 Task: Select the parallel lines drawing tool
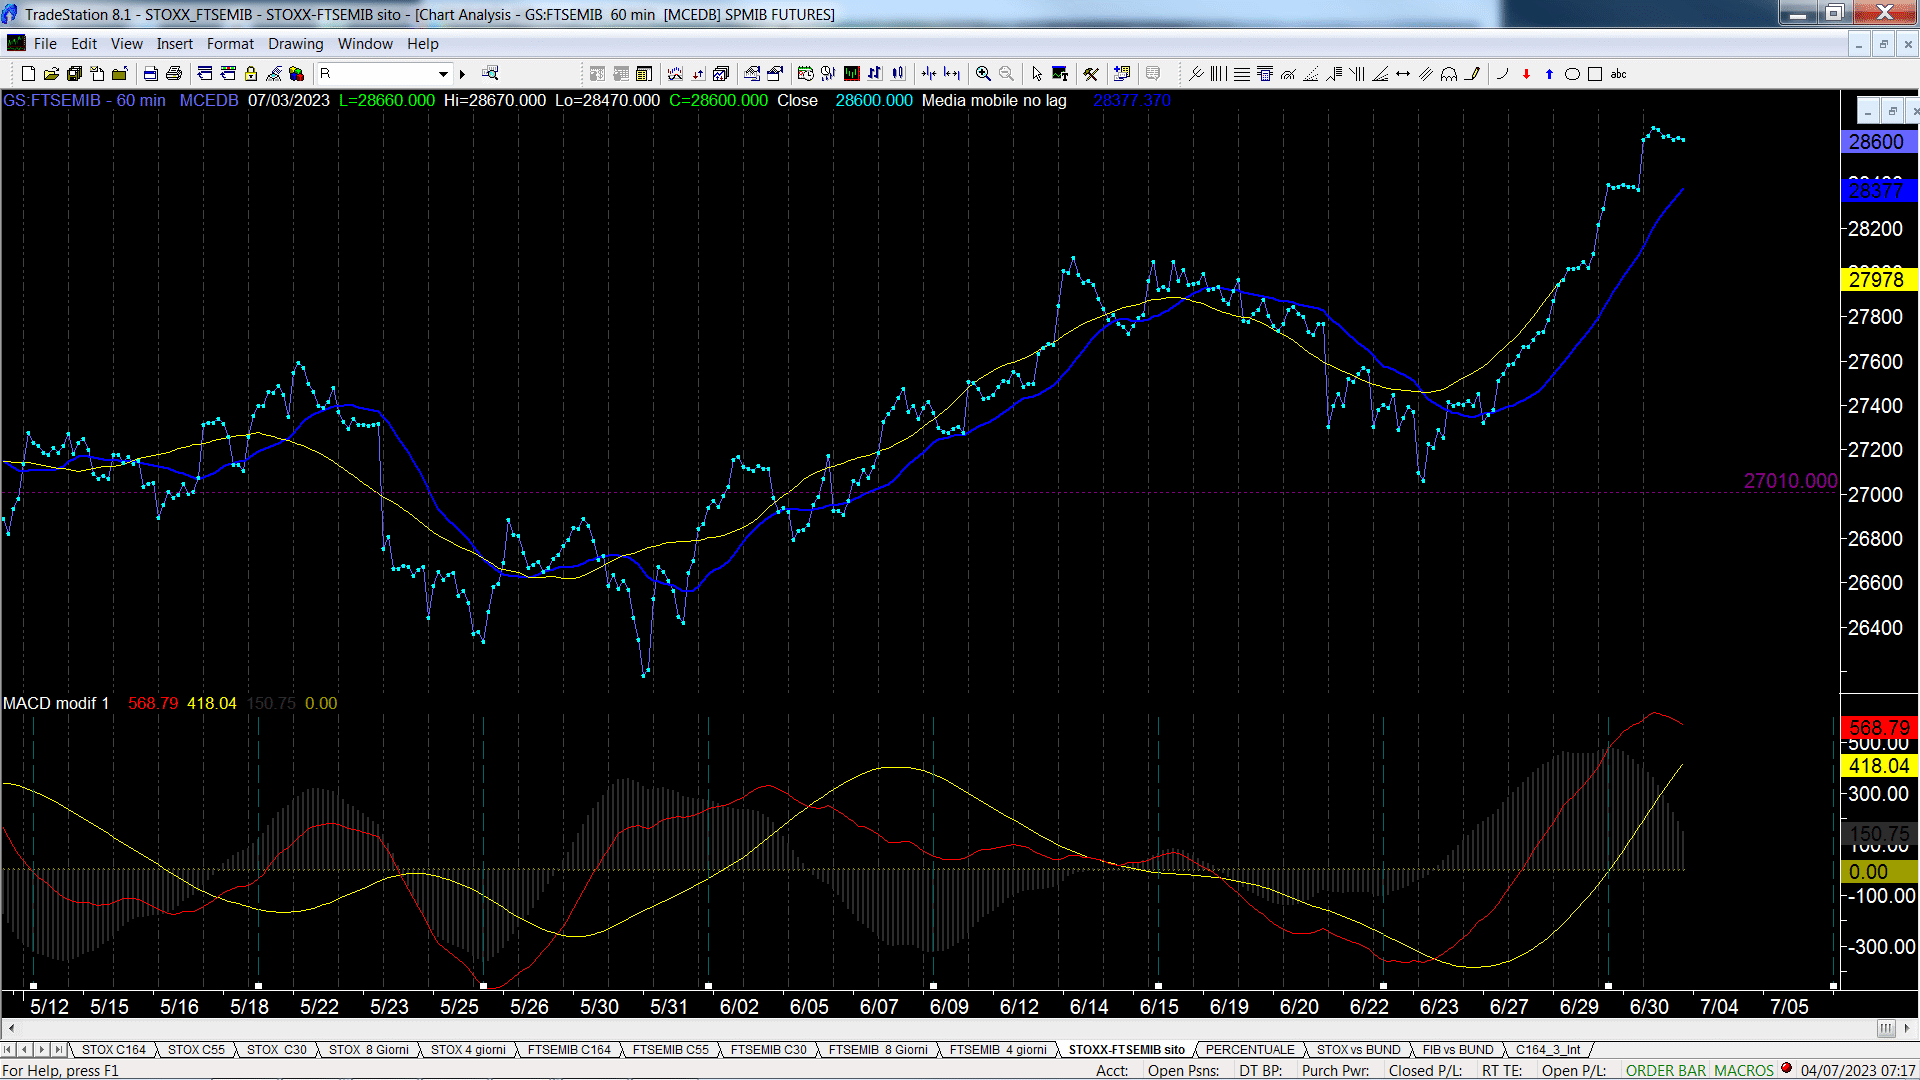point(1426,74)
